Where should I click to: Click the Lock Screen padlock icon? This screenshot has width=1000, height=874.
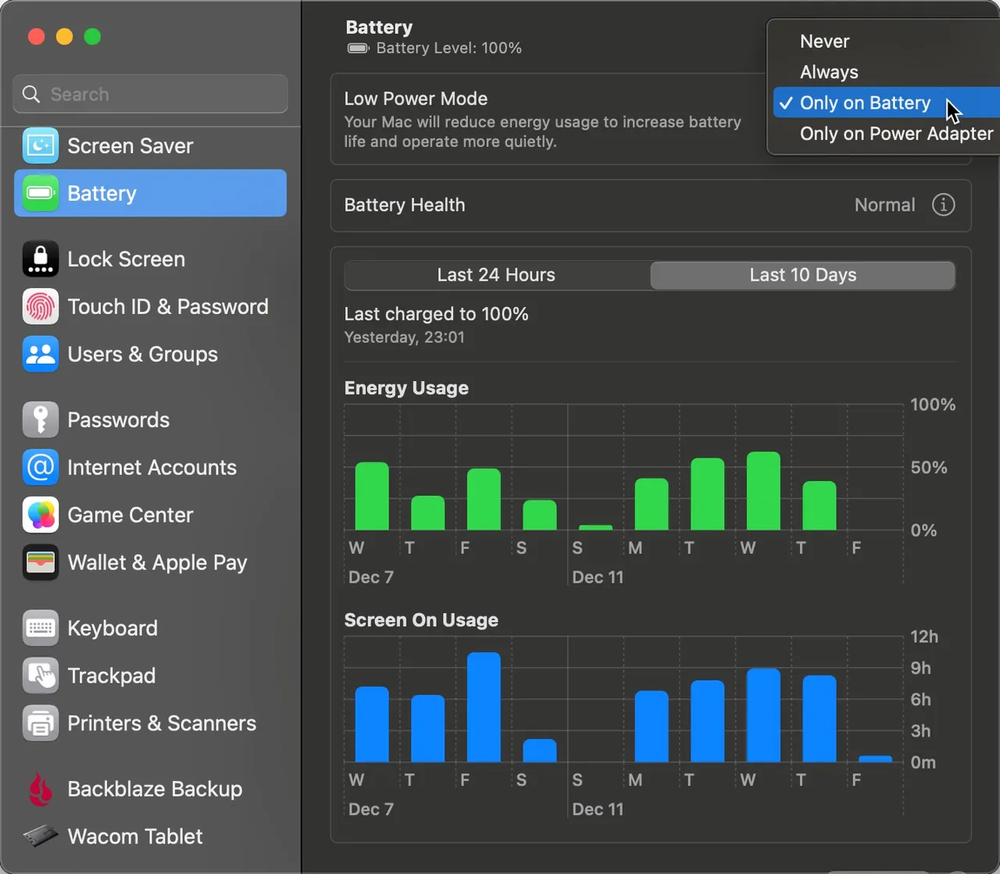41,259
